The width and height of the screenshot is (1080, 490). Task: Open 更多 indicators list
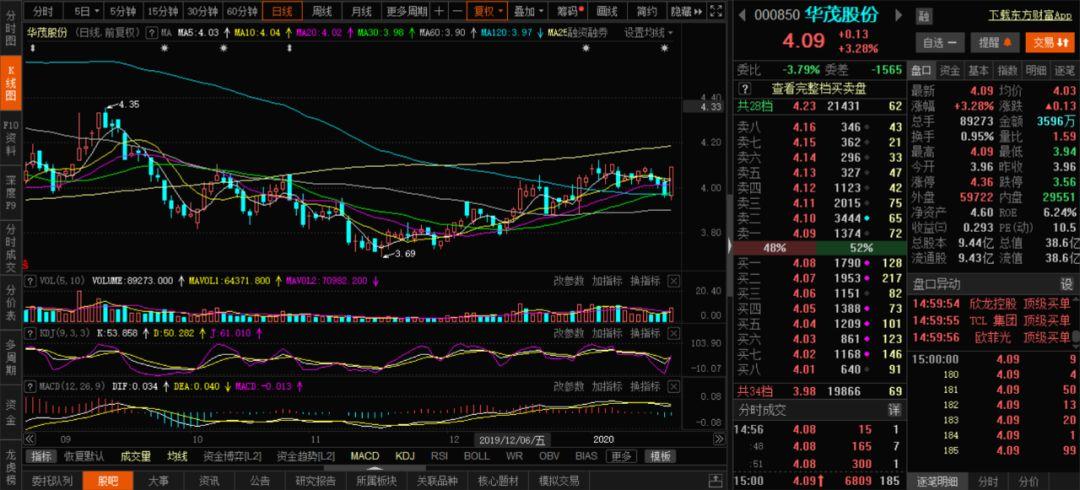pos(621,456)
